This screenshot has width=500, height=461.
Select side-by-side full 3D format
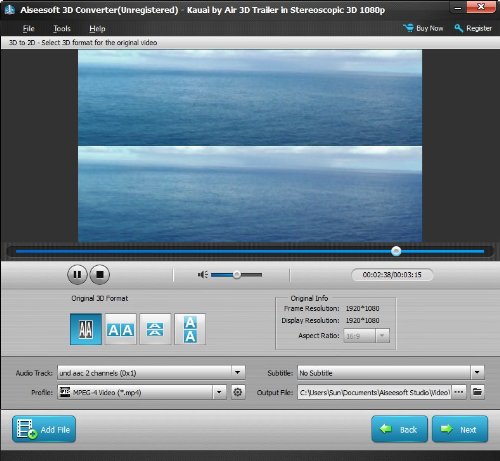click(120, 329)
